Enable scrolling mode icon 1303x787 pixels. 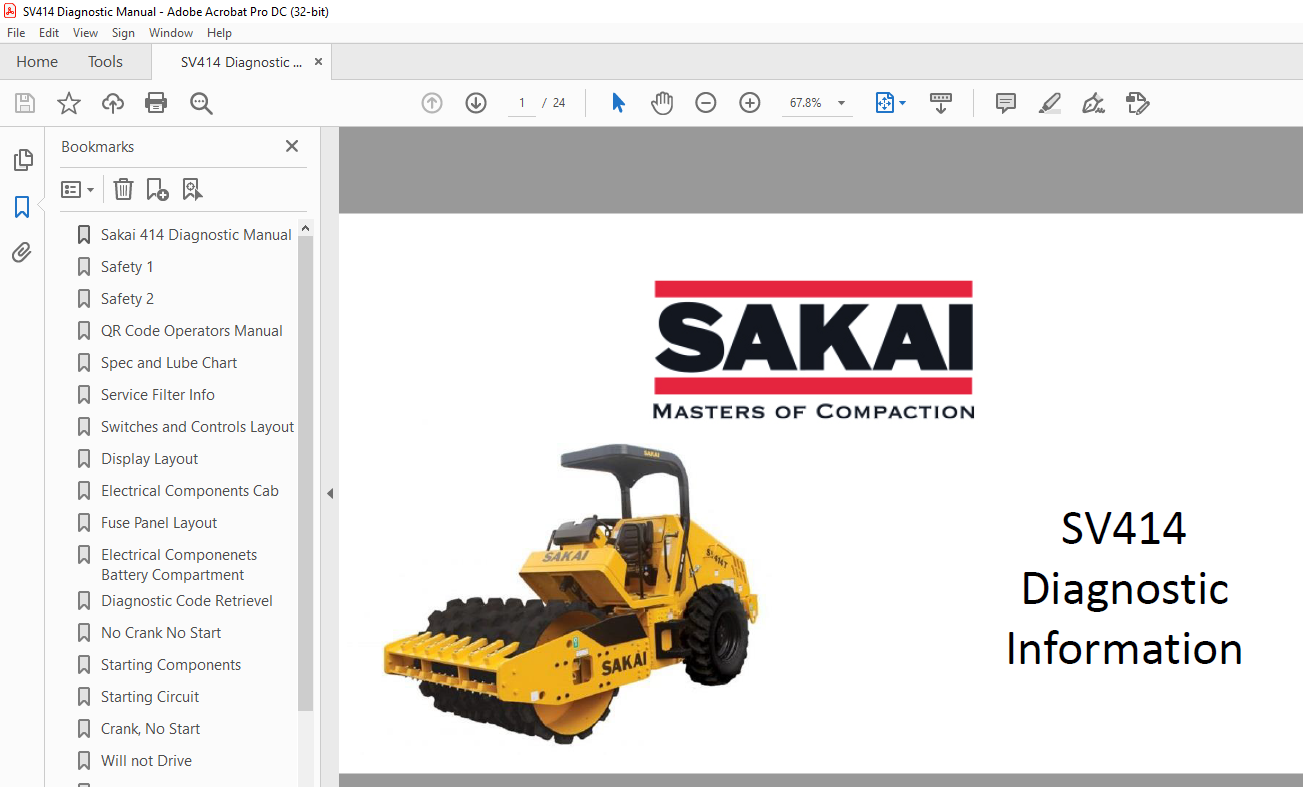point(941,103)
